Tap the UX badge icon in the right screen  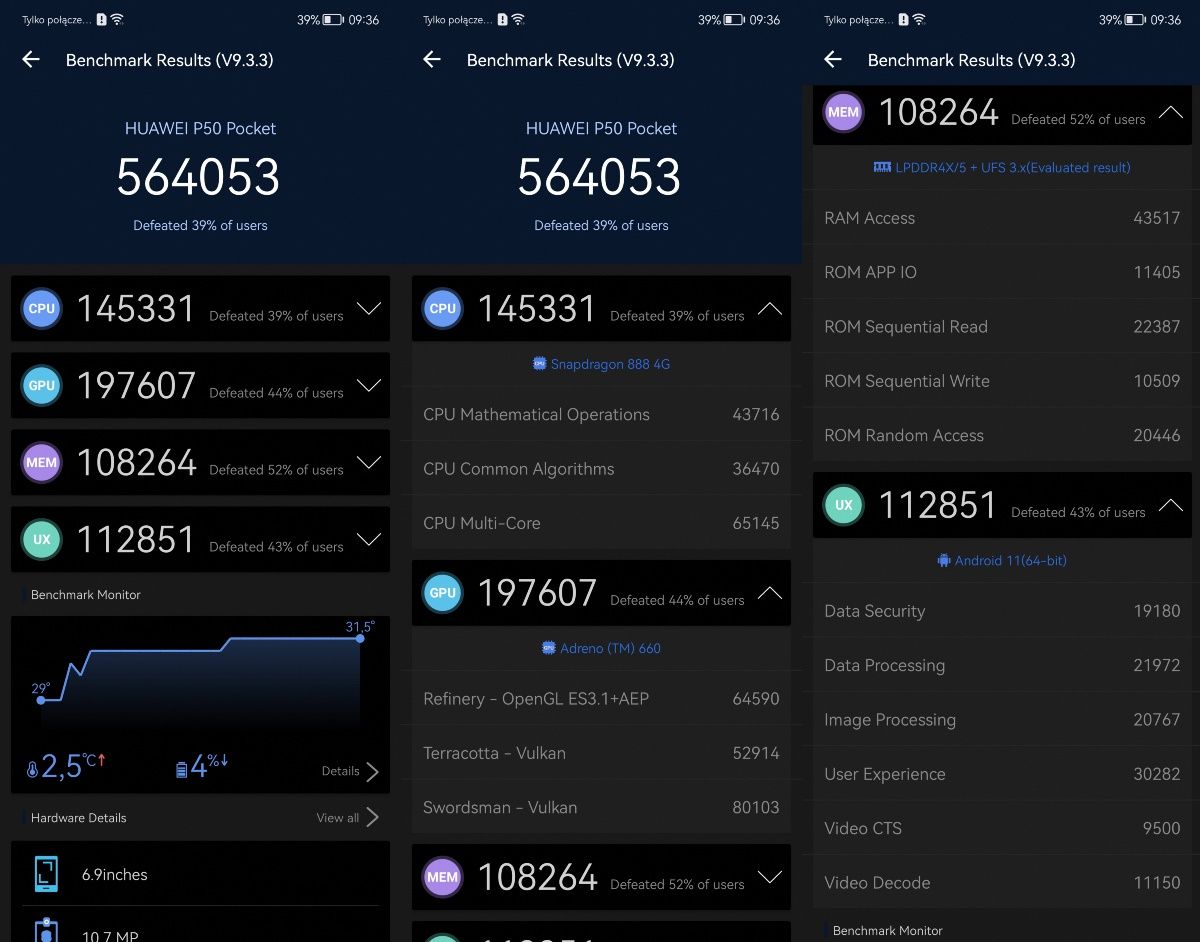click(x=844, y=505)
